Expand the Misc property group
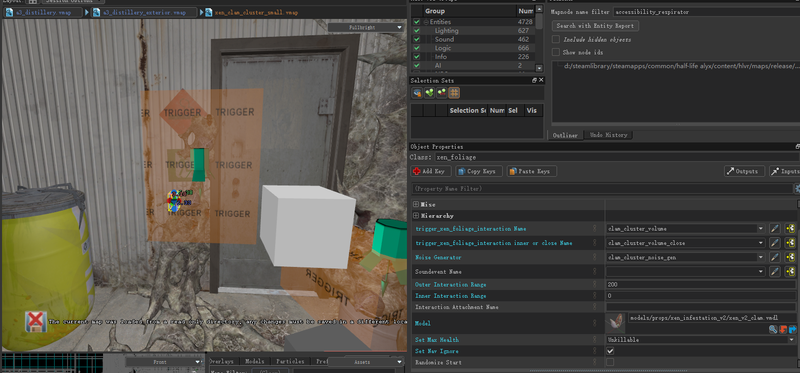This screenshot has height=373, width=800. coord(416,205)
